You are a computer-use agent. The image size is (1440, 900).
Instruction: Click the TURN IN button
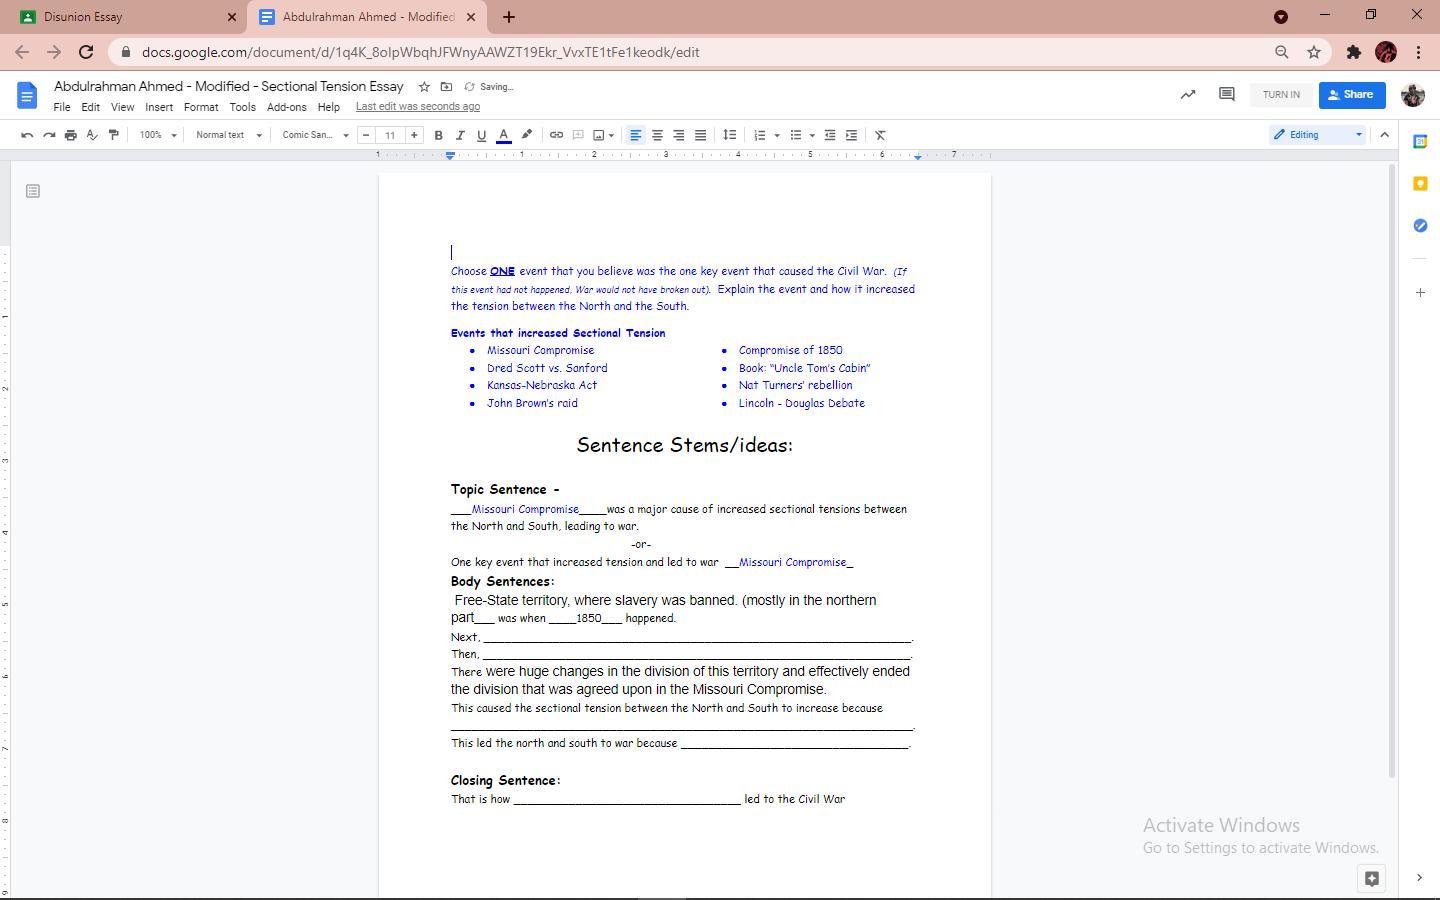tap(1281, 95)
